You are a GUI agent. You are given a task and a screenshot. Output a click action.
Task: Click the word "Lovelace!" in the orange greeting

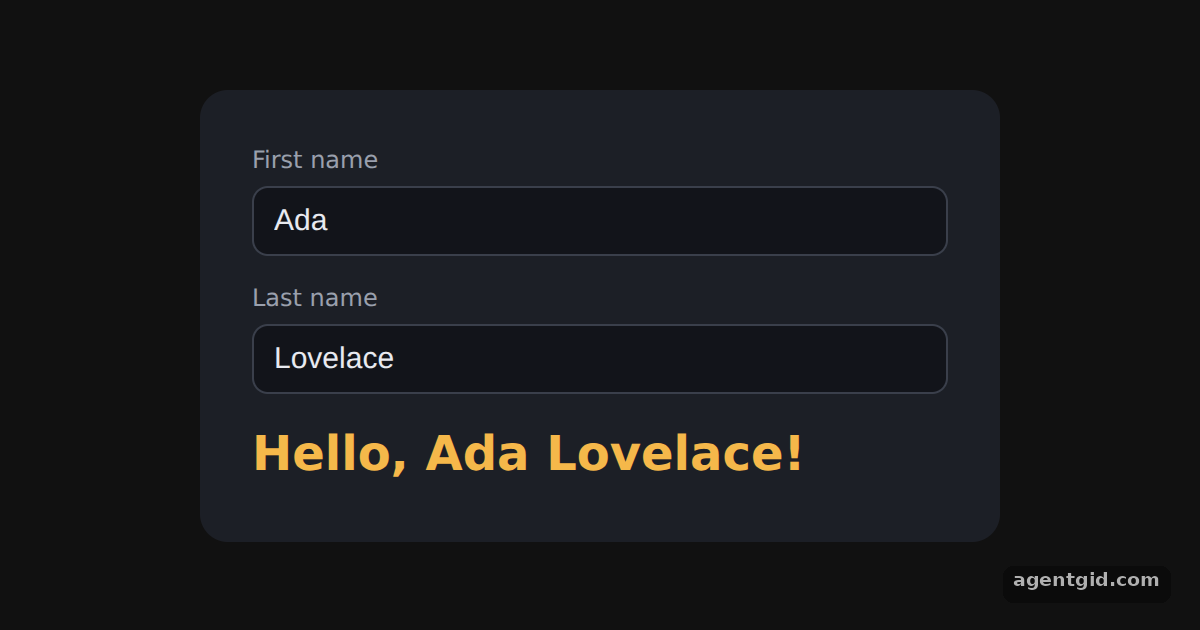[x=675, y=453]
